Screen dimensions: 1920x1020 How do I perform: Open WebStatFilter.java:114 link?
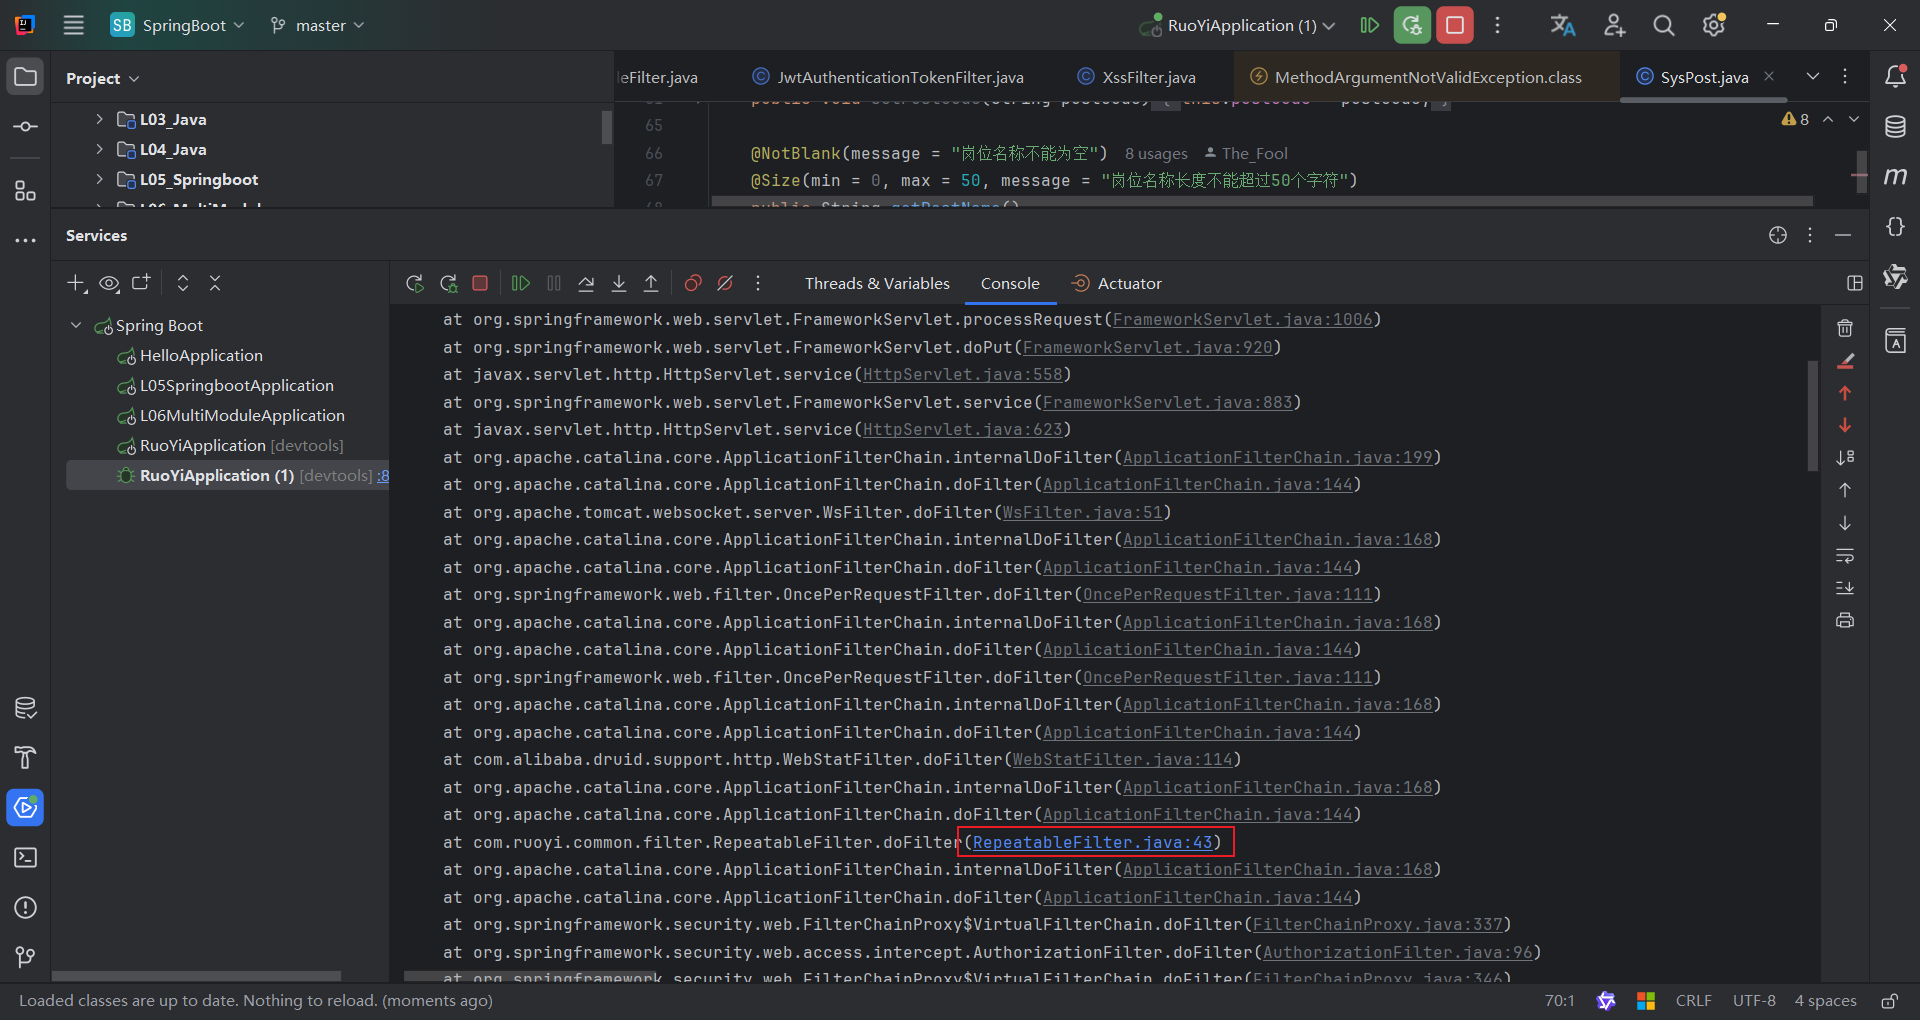pos(1122,760)
